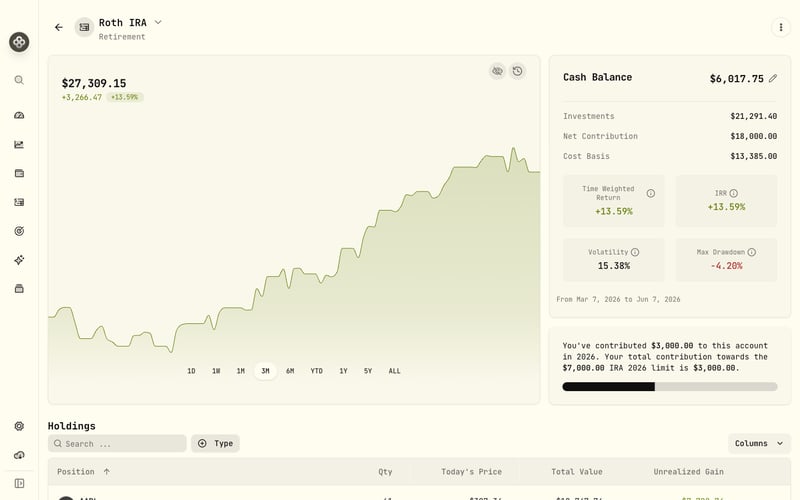This screenshot has height=500, width=800.
Task: Go back using the arrow icon
Action: (x=59, y=28)
